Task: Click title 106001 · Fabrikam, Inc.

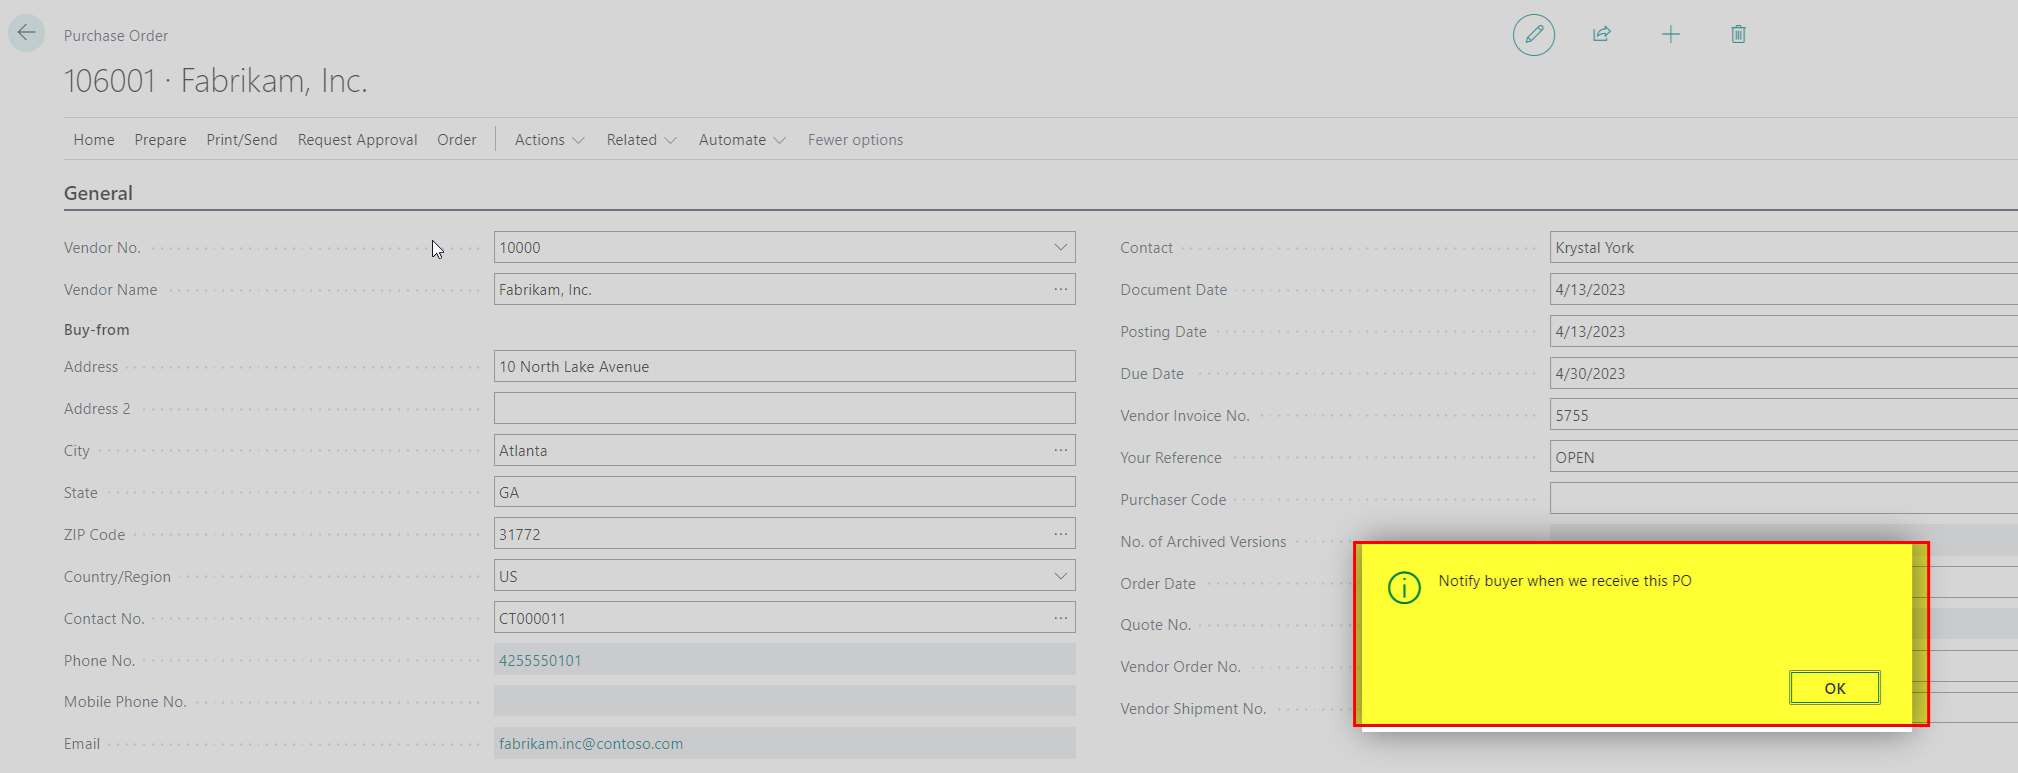Action: pyautogui.click(x=216, y=80)
